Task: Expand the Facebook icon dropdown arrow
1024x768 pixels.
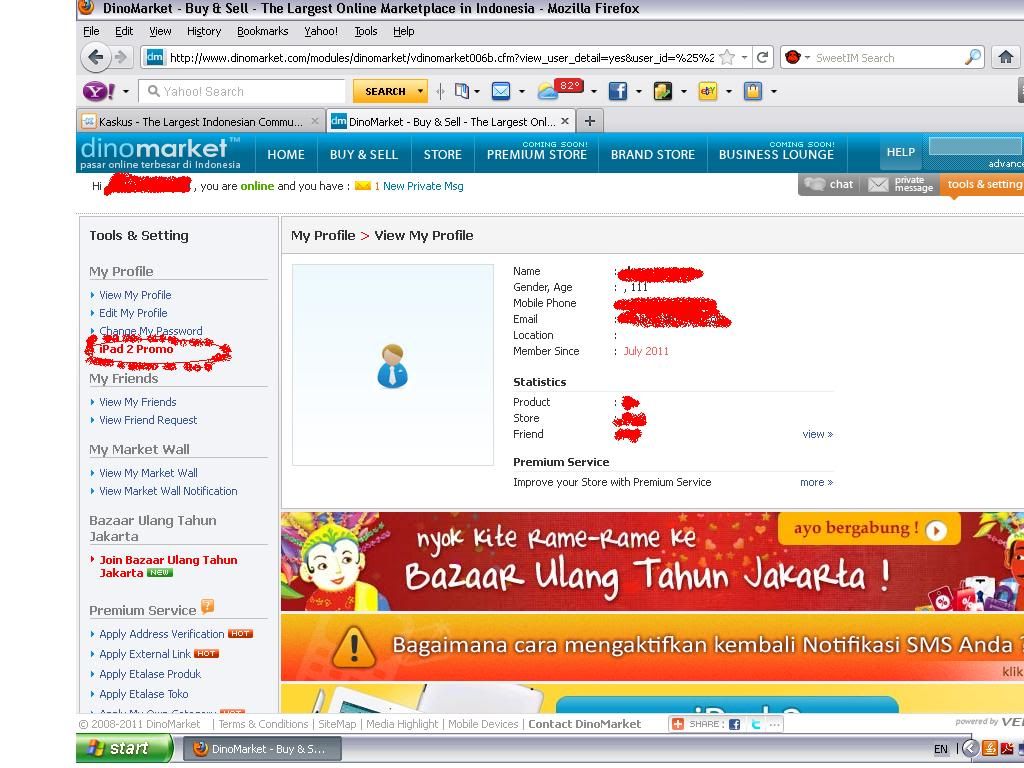Action: 638,91
